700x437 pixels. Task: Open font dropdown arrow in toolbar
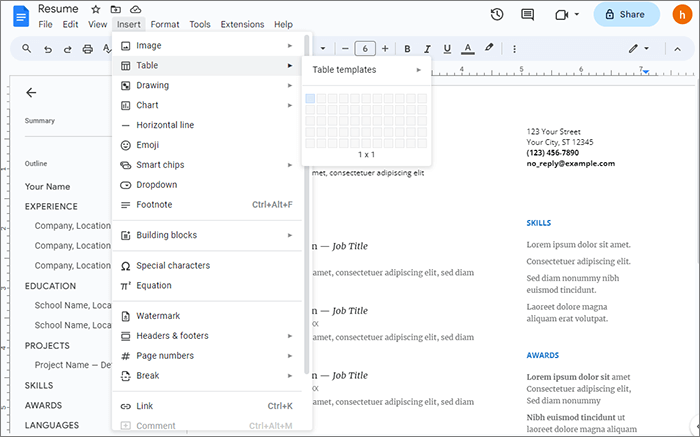(323, 49)
